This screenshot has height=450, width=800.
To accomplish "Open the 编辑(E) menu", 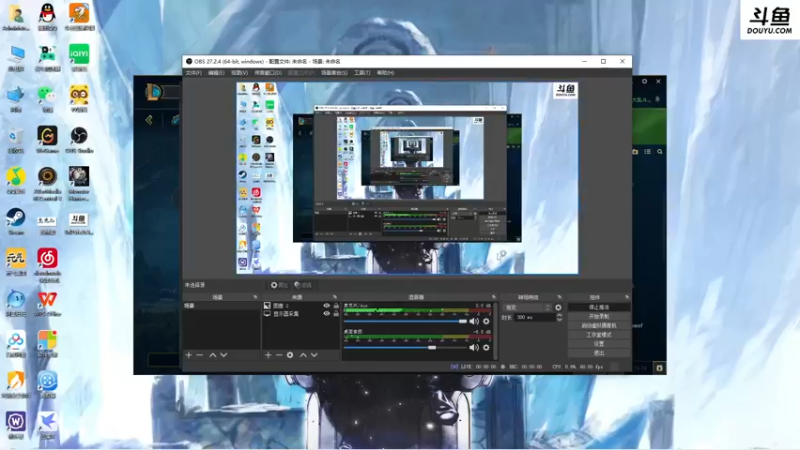I will pyautogui.click(x=216, y=73).
